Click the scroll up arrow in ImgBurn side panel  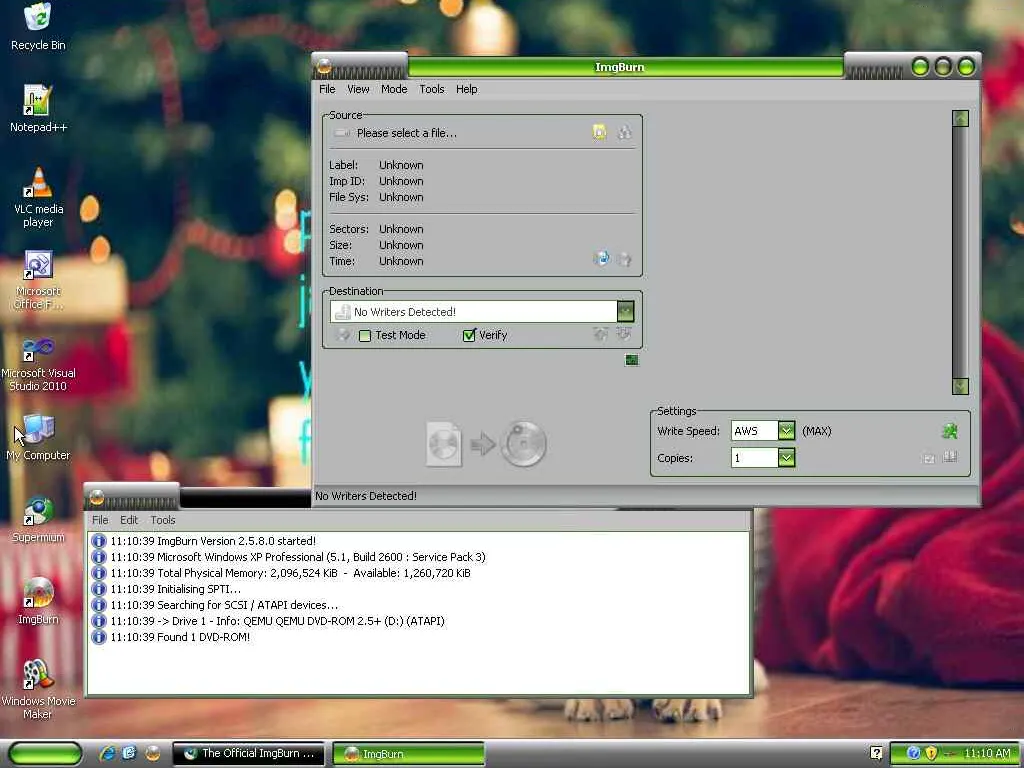pyautogui.click(x=960, y=118)
